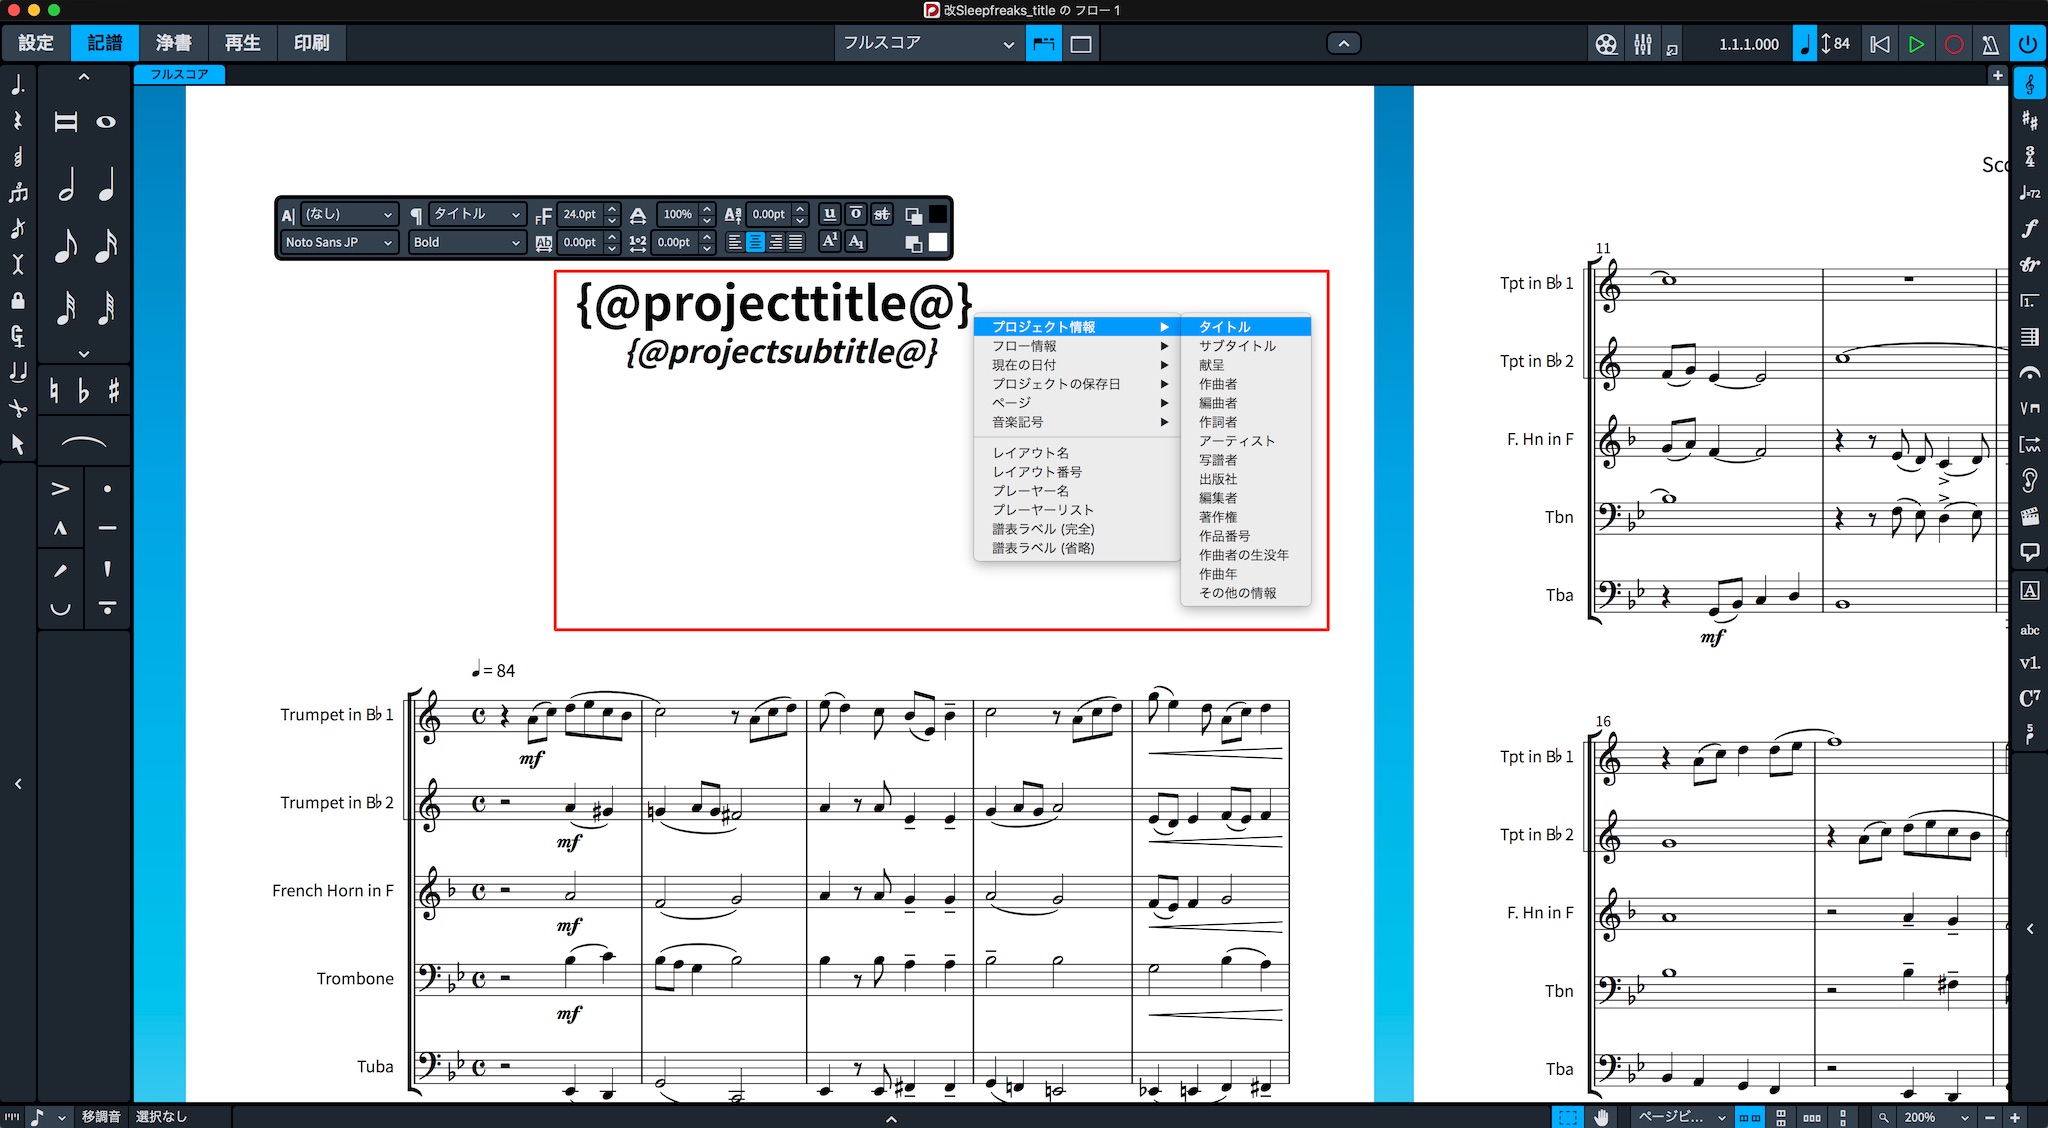
Task: Expand the 200% zoom dropdown
Action: (x=1934, y=1117)
